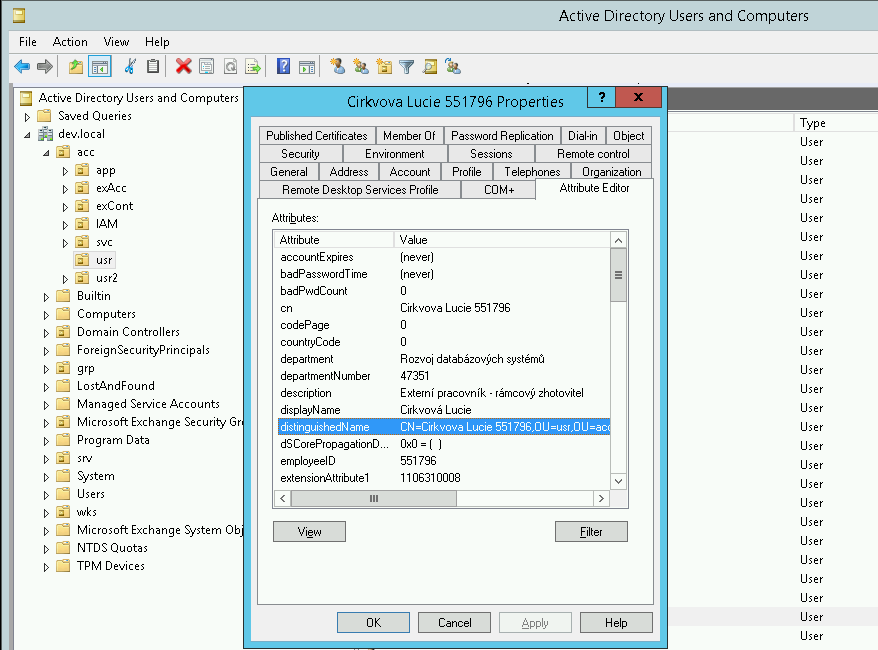
Task: Expand the TPM Devices node
Action: 46,567
